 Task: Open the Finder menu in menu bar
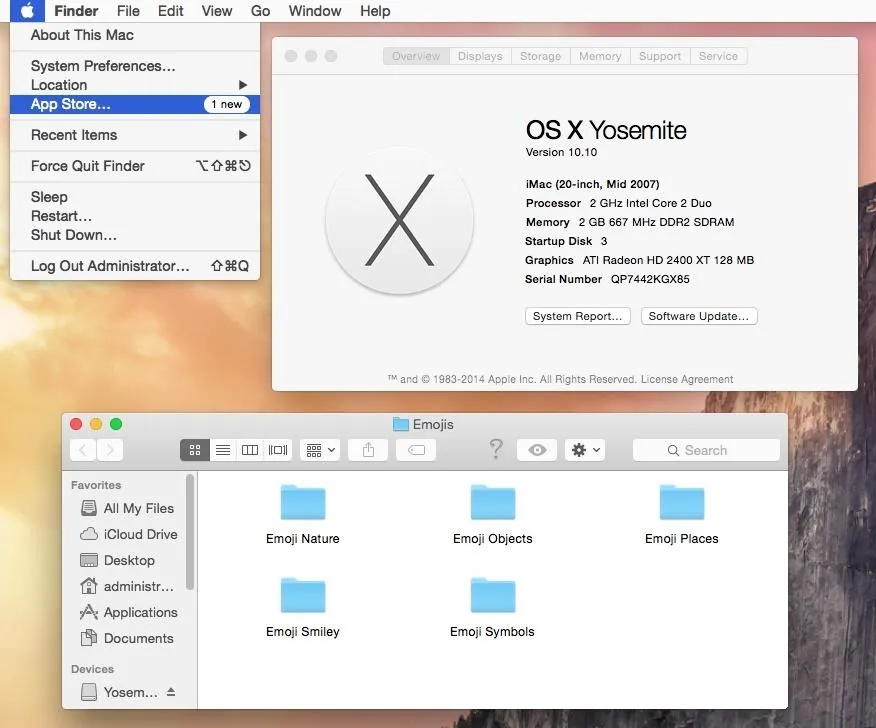(x=76, y=11)
